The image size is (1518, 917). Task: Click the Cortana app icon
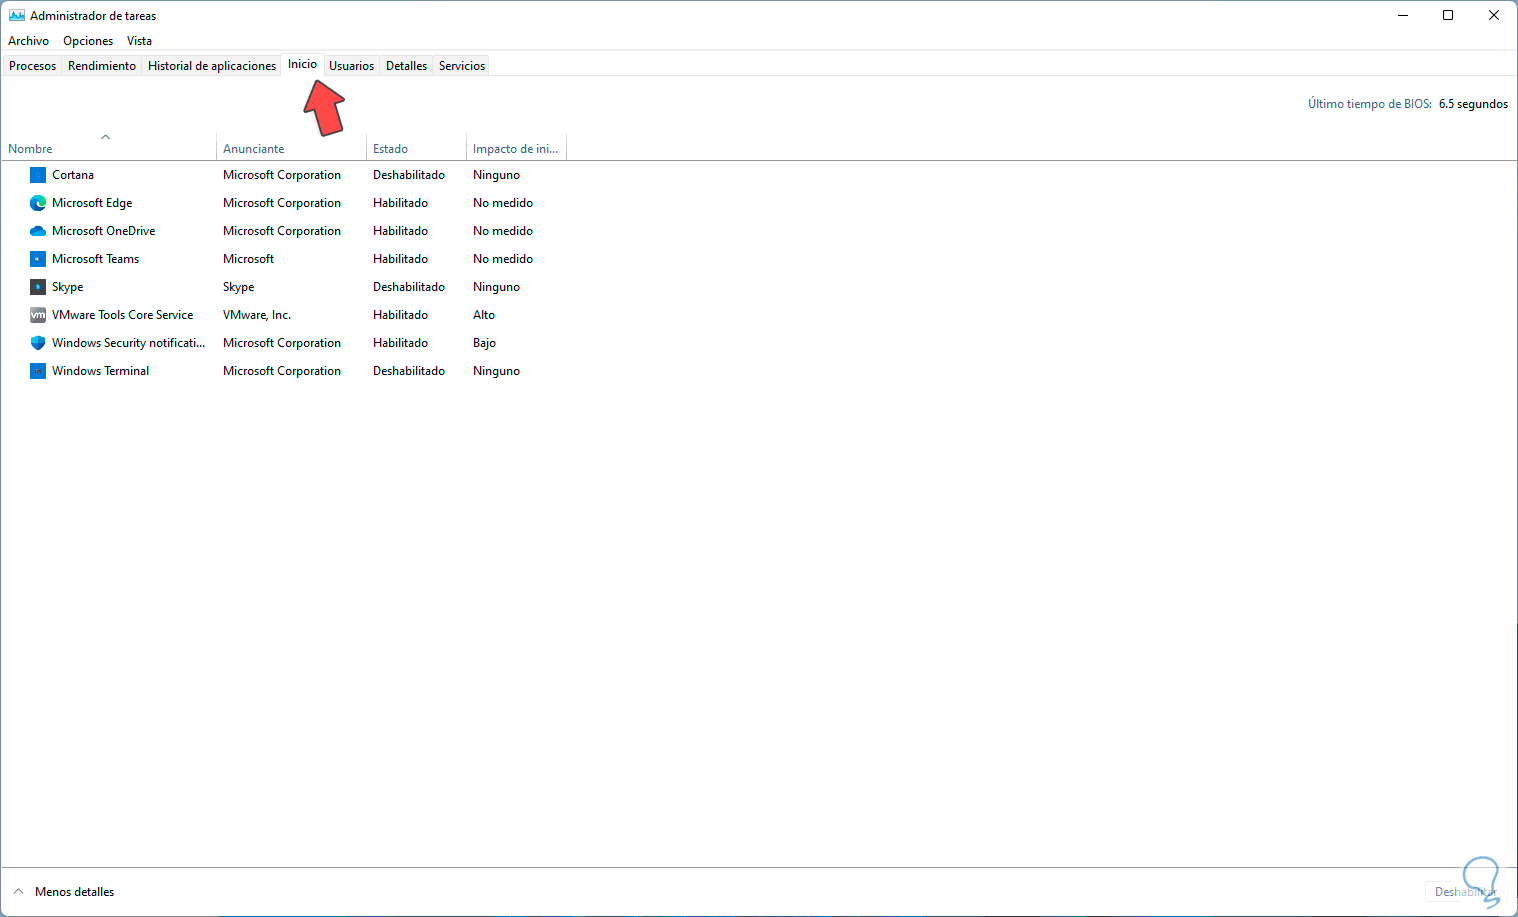click(x=38, y=175)
